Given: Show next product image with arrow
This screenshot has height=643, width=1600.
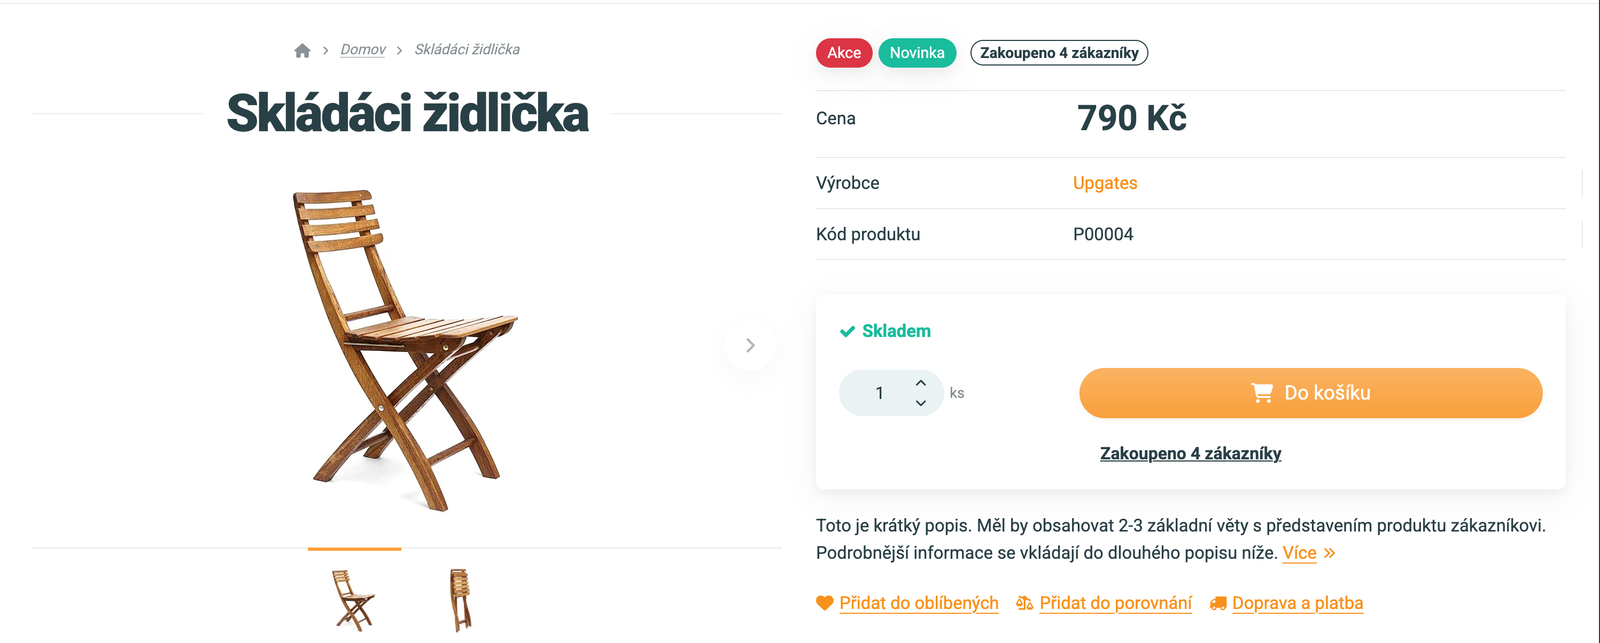Looking at the screenshot, I should pyautogui.click(x=750, y=345).
